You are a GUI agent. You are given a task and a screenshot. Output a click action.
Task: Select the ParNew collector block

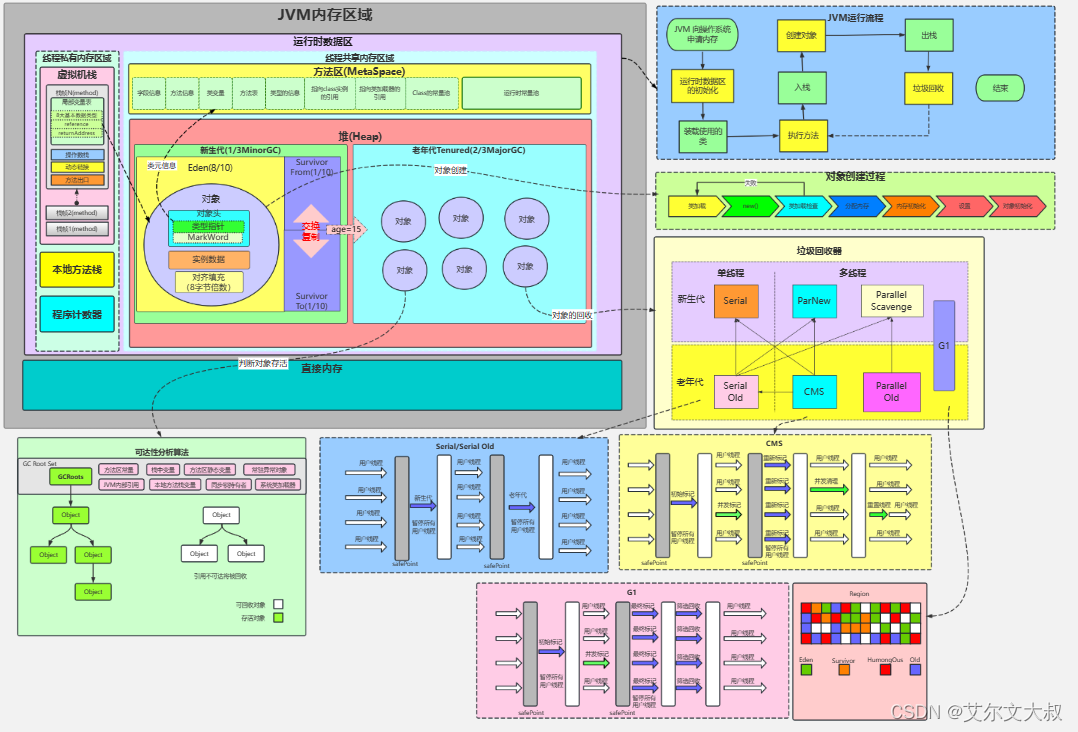point(814,300)
